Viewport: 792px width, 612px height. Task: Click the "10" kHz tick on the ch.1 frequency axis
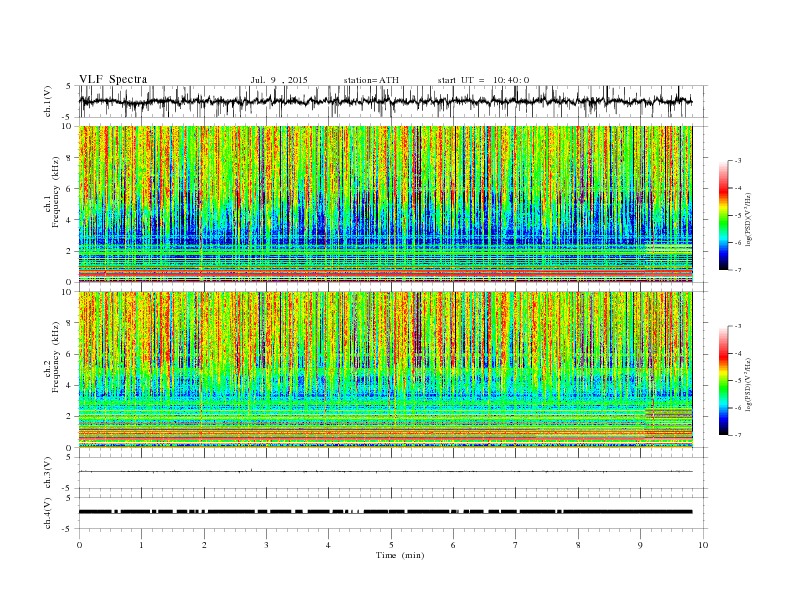68,126
